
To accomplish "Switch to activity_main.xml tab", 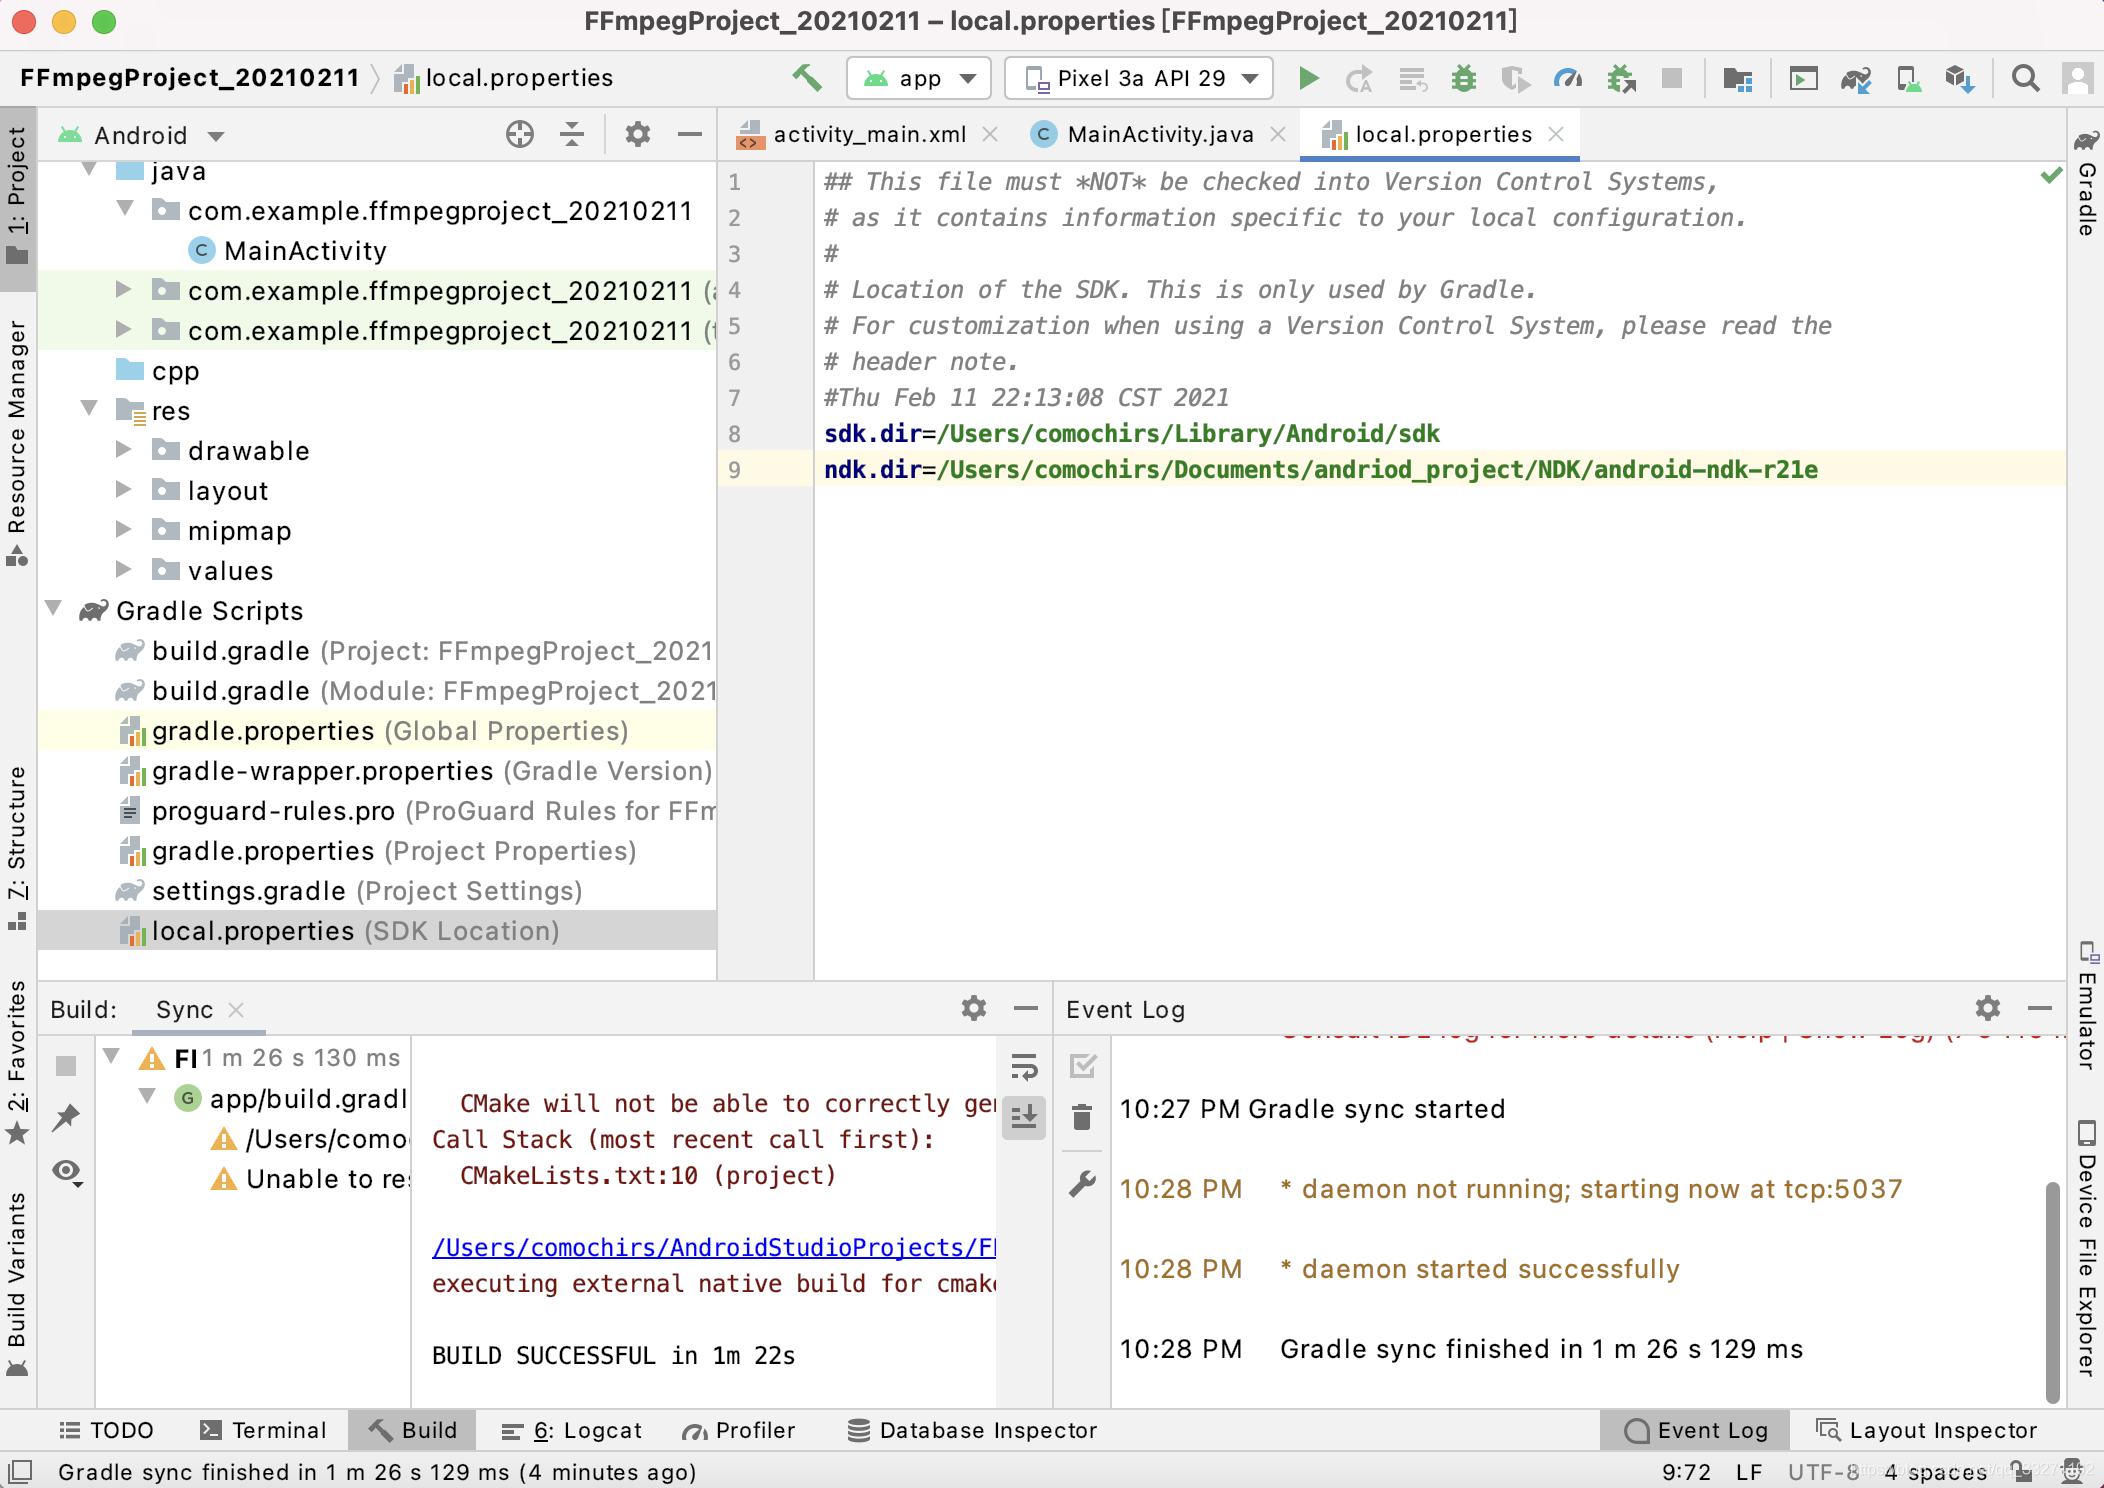I will (869, 134).
